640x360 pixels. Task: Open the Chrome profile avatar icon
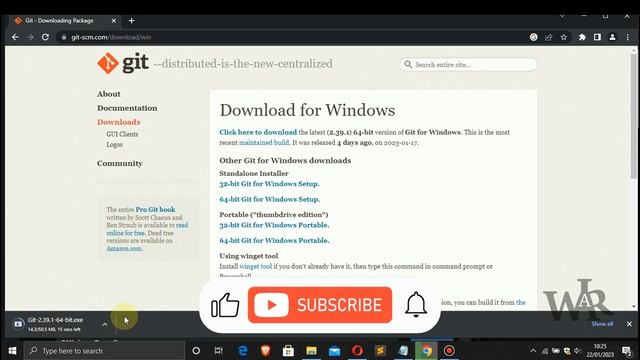[612, 37]
